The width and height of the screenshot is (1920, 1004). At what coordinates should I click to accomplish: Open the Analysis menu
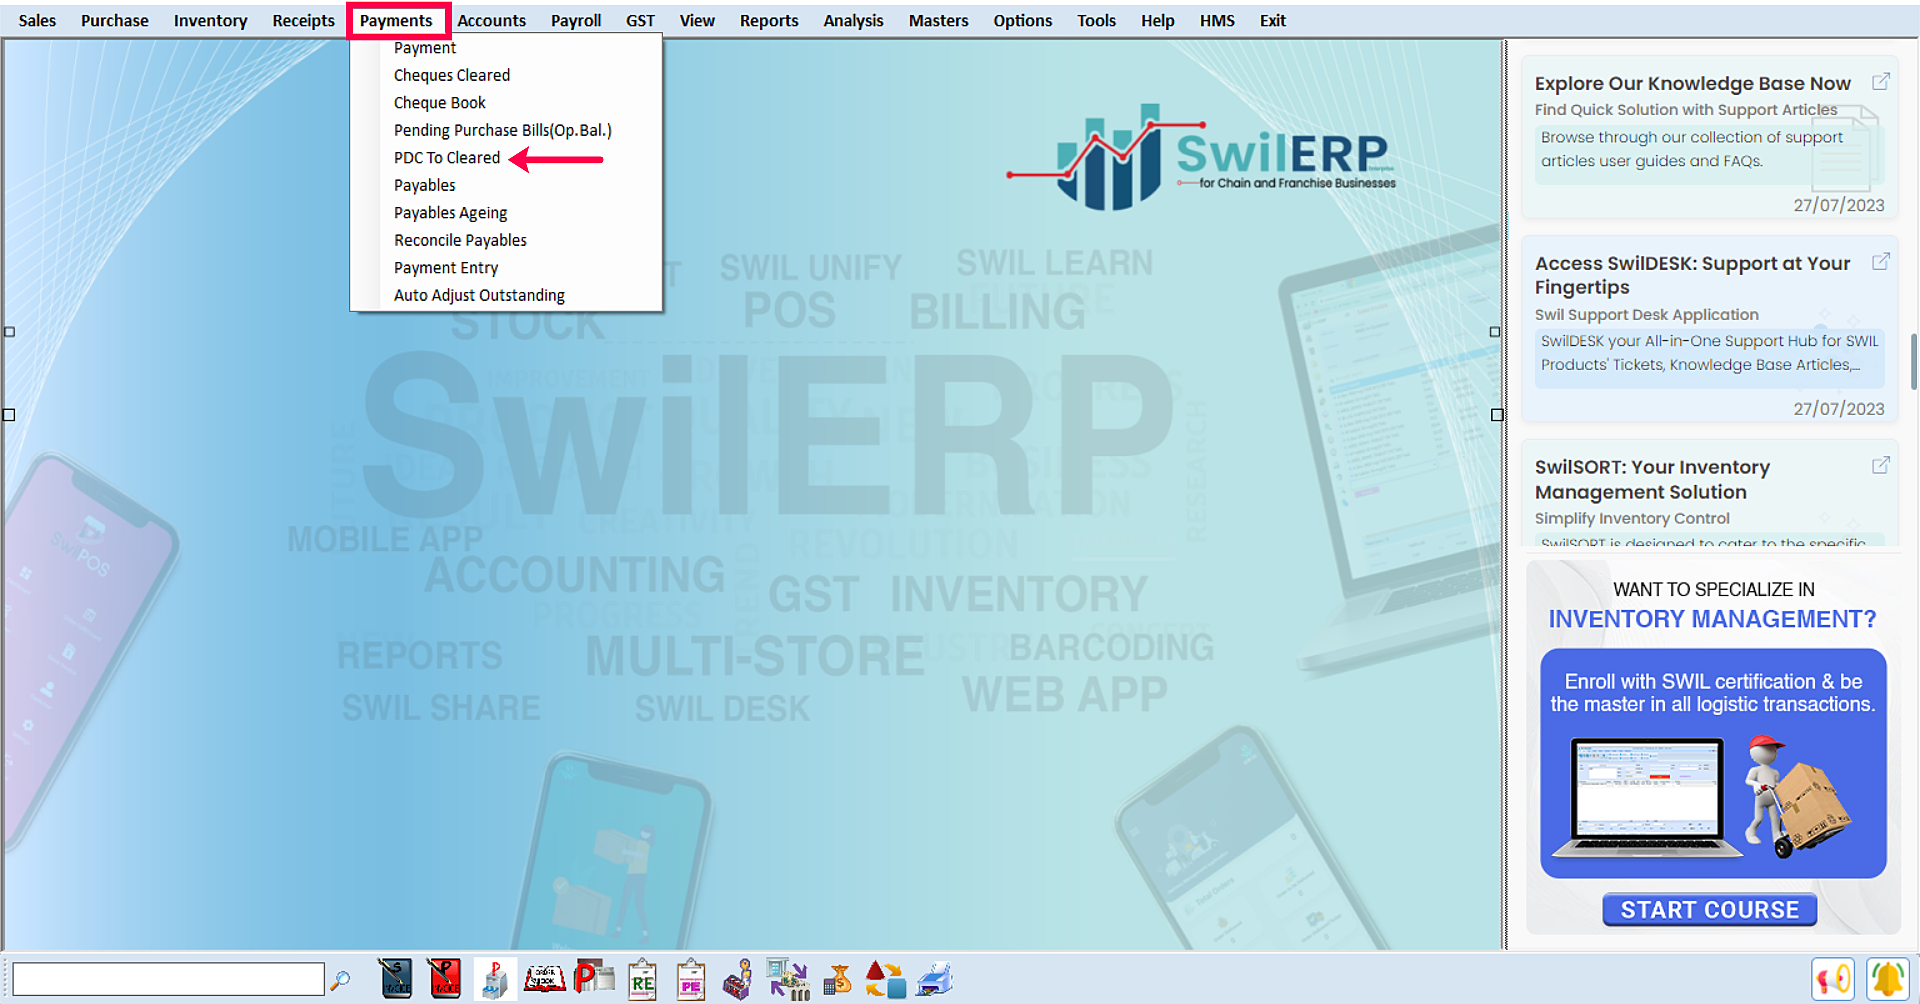click(853, 20)
